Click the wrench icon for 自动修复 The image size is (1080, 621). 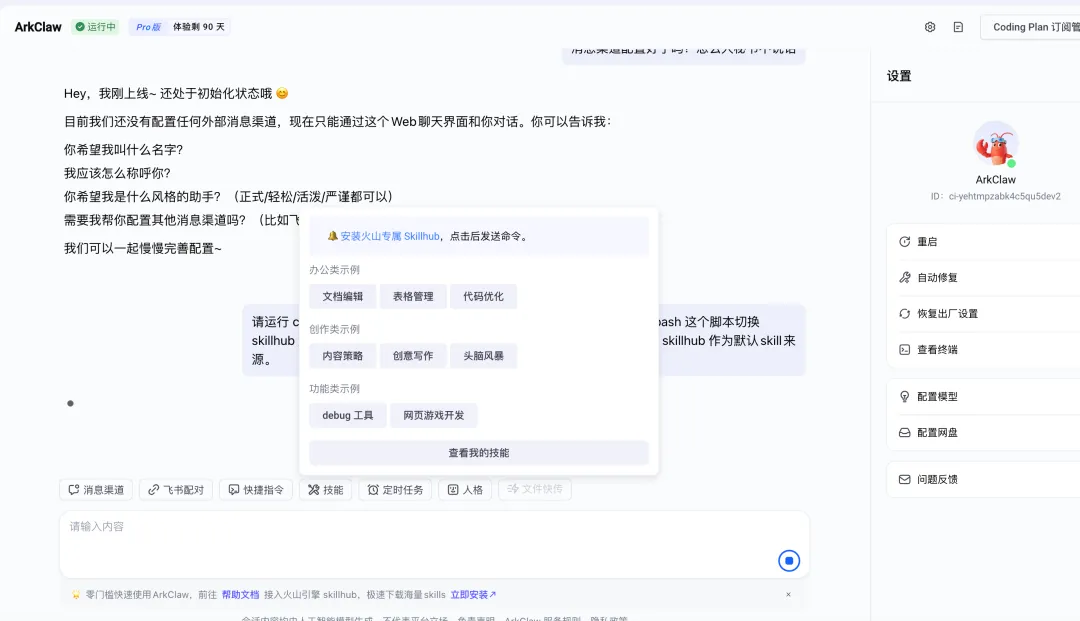pos(904,277)
